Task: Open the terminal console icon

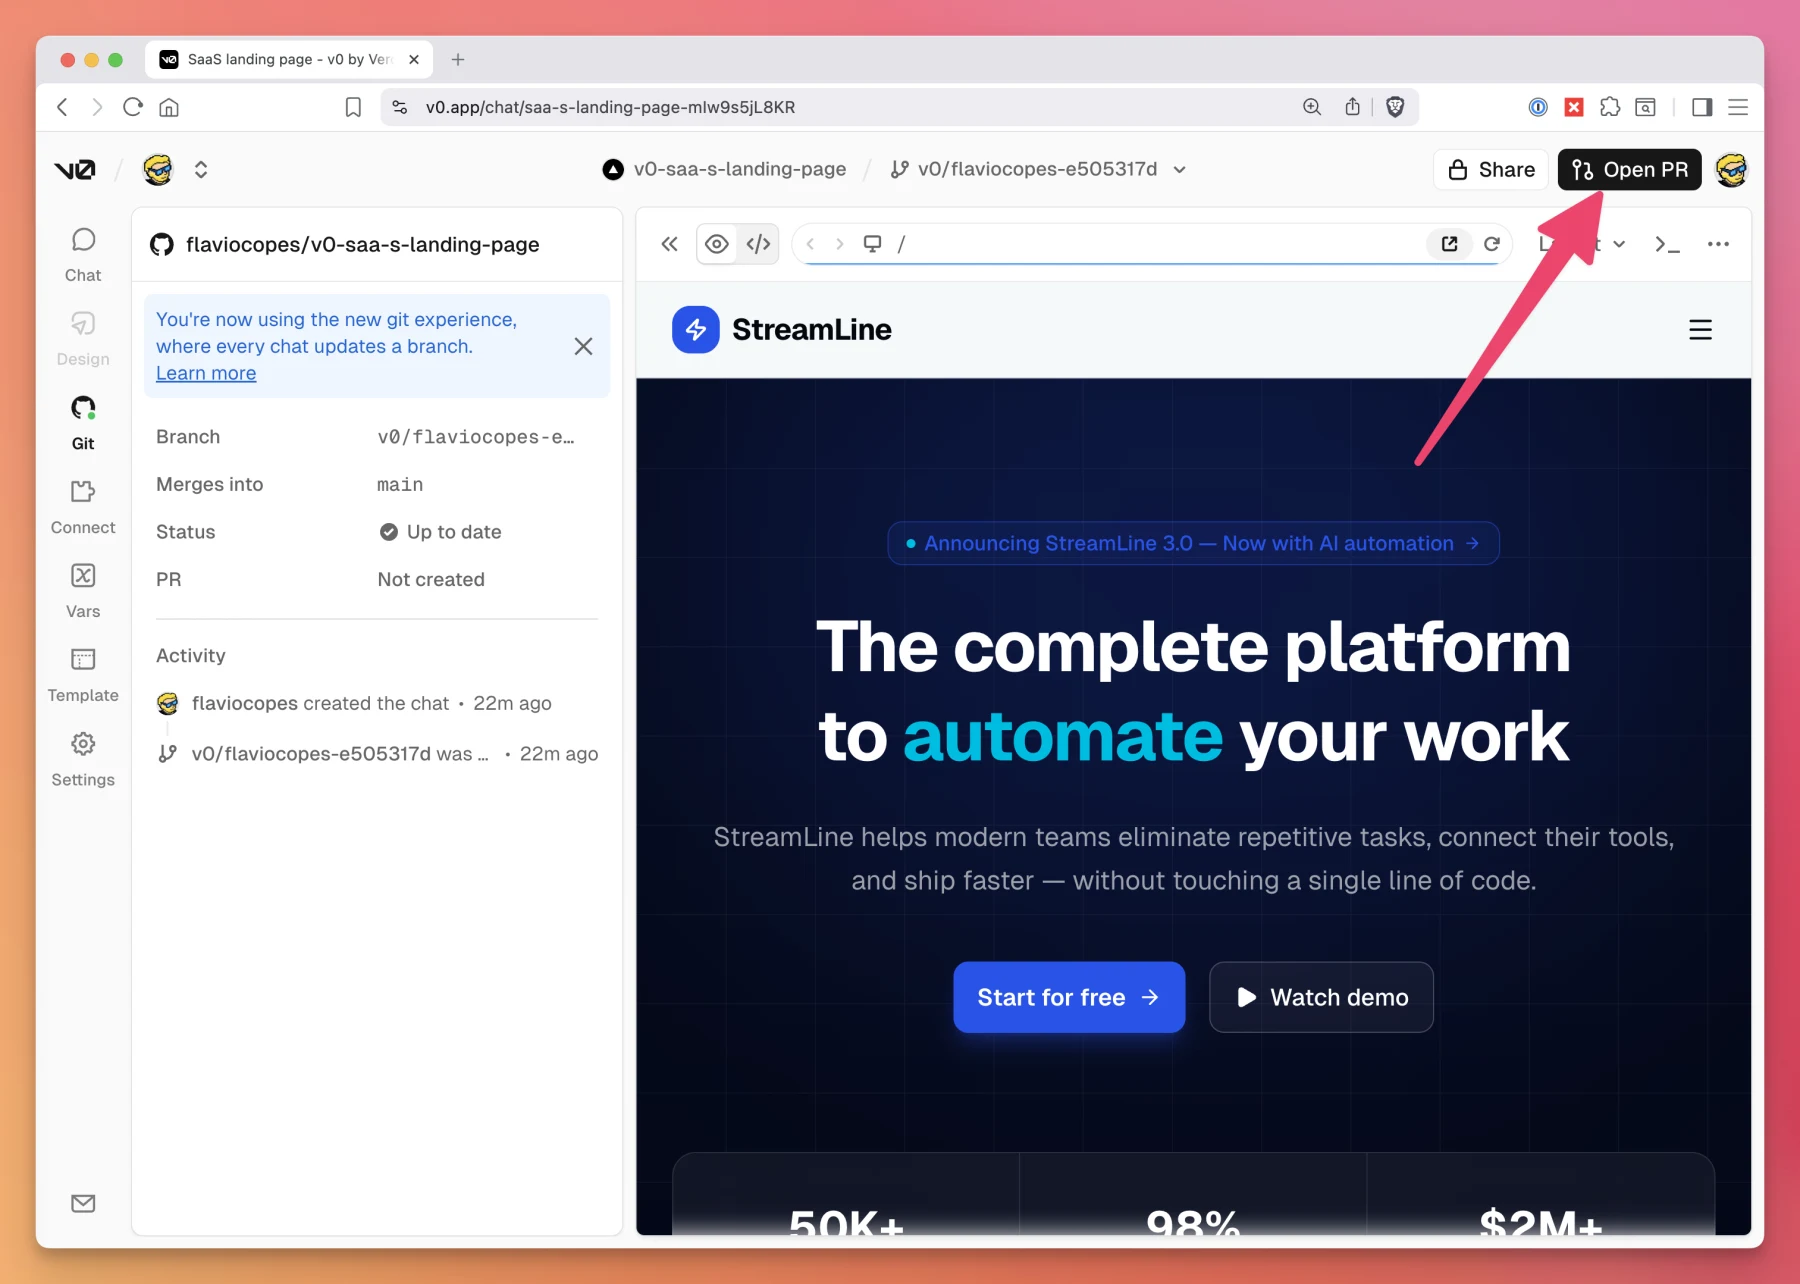Action: tap(1667, 244)
